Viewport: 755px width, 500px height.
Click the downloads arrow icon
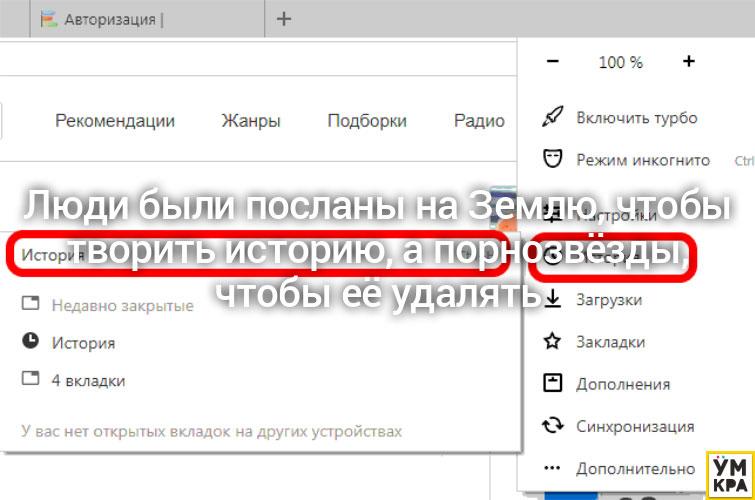(552, 298)
